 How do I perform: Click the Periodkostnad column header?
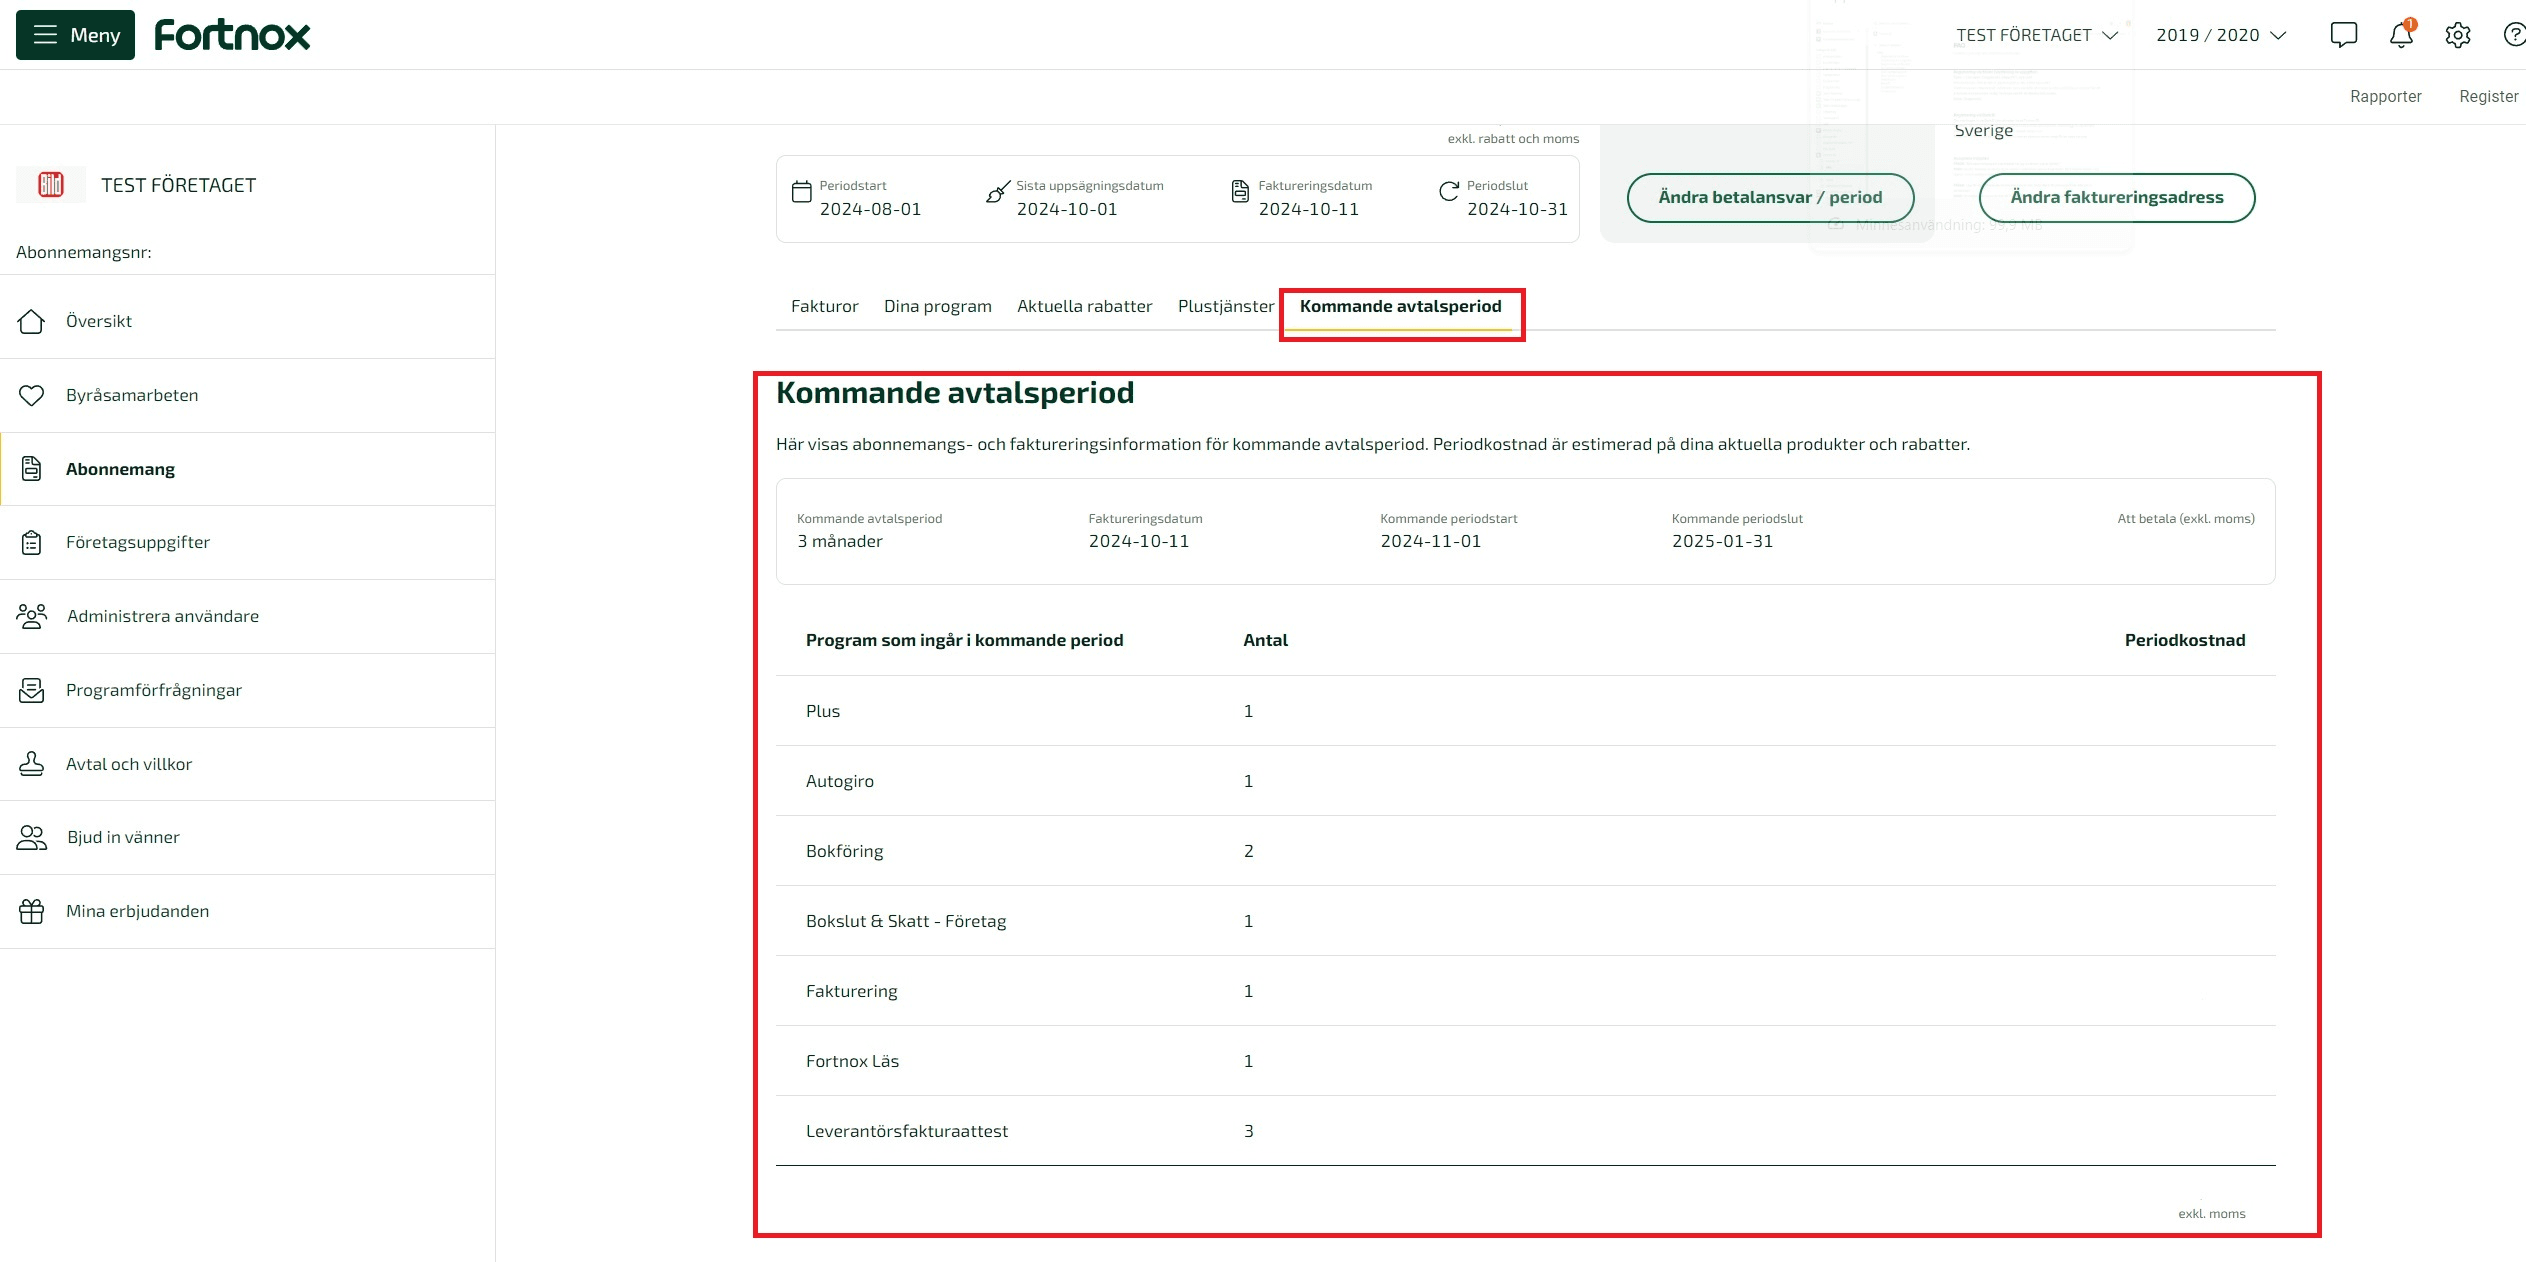coord(2184,640)
